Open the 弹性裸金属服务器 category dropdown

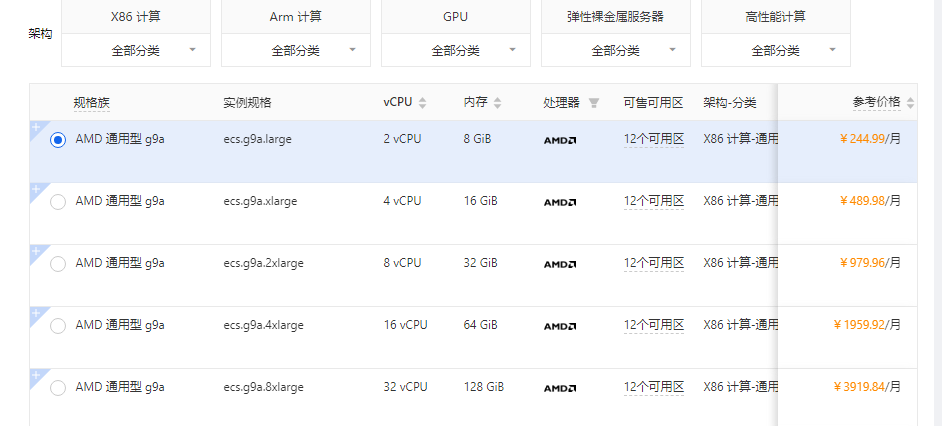[615, 50]
